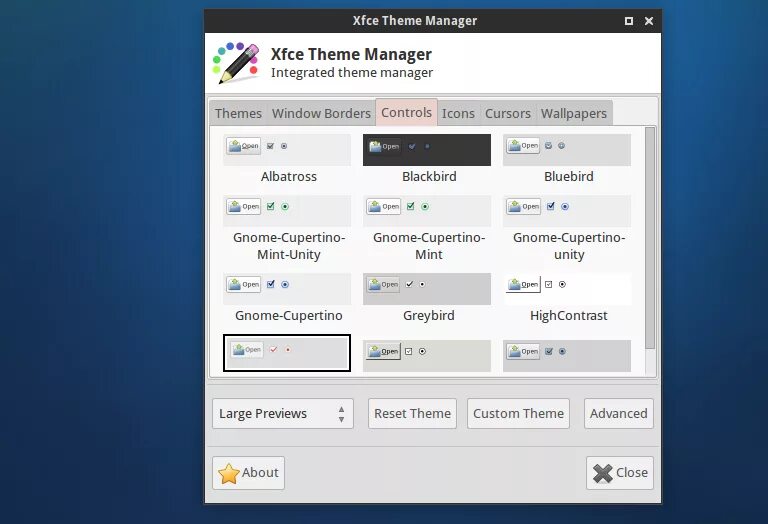The width and height of the screenshot is (768, 524).
Task: Click the Reset Theme button
Action: pos(412,414)
